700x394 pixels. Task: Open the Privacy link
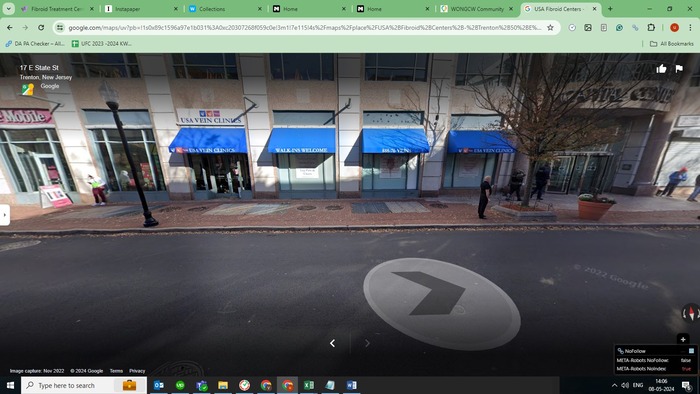coord(137,371)
